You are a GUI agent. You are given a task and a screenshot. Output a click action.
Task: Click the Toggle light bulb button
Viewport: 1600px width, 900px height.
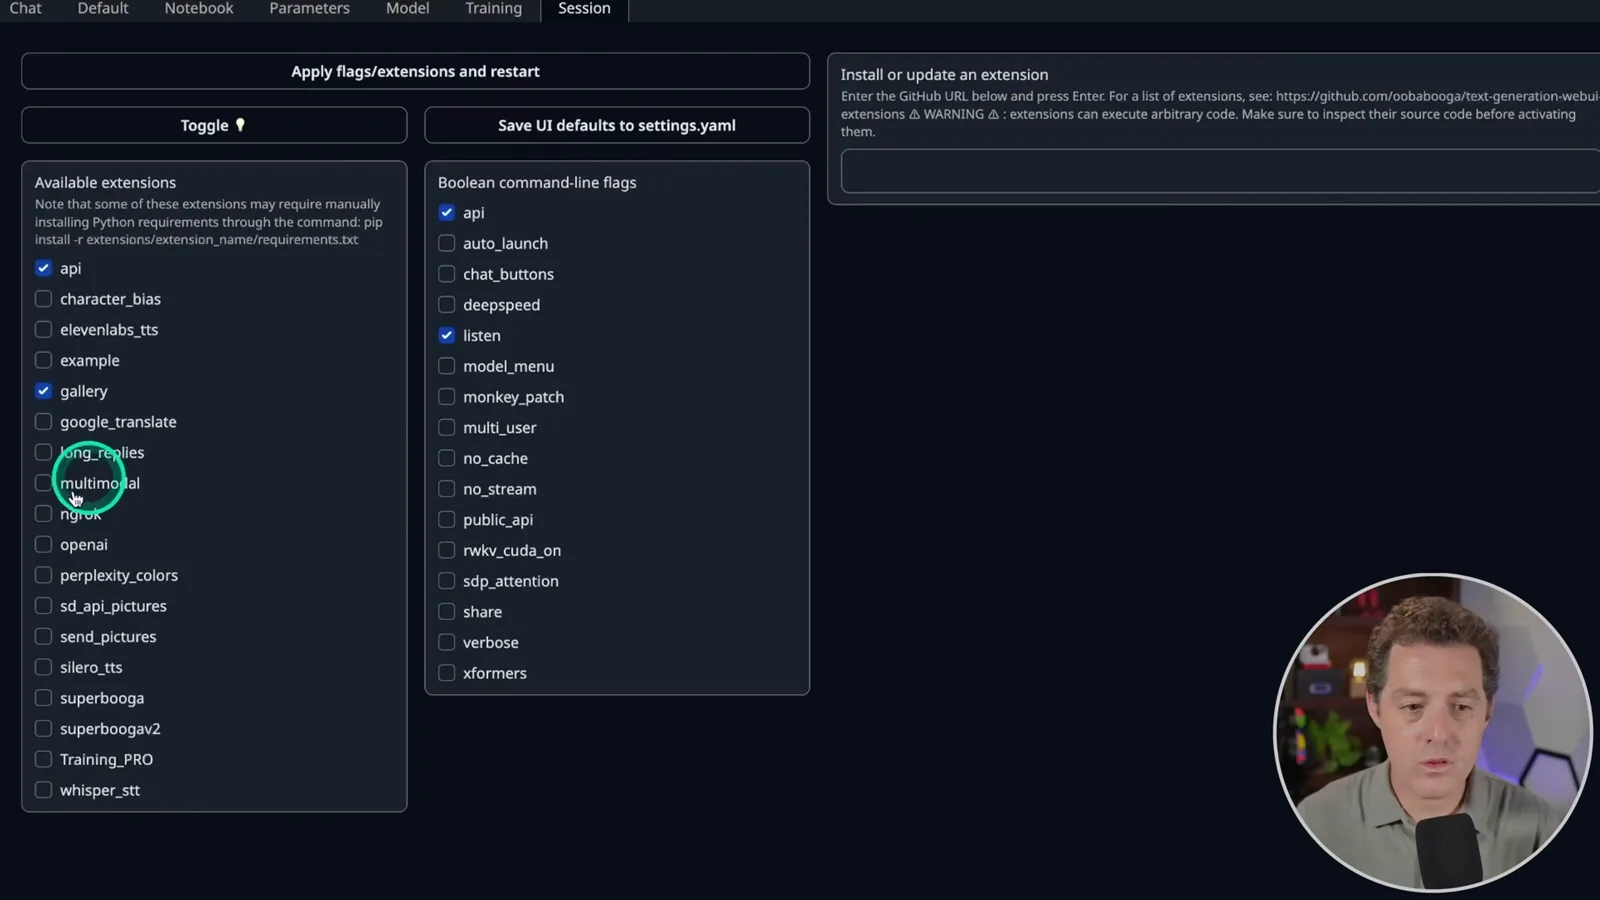click(x=214, y=125)
